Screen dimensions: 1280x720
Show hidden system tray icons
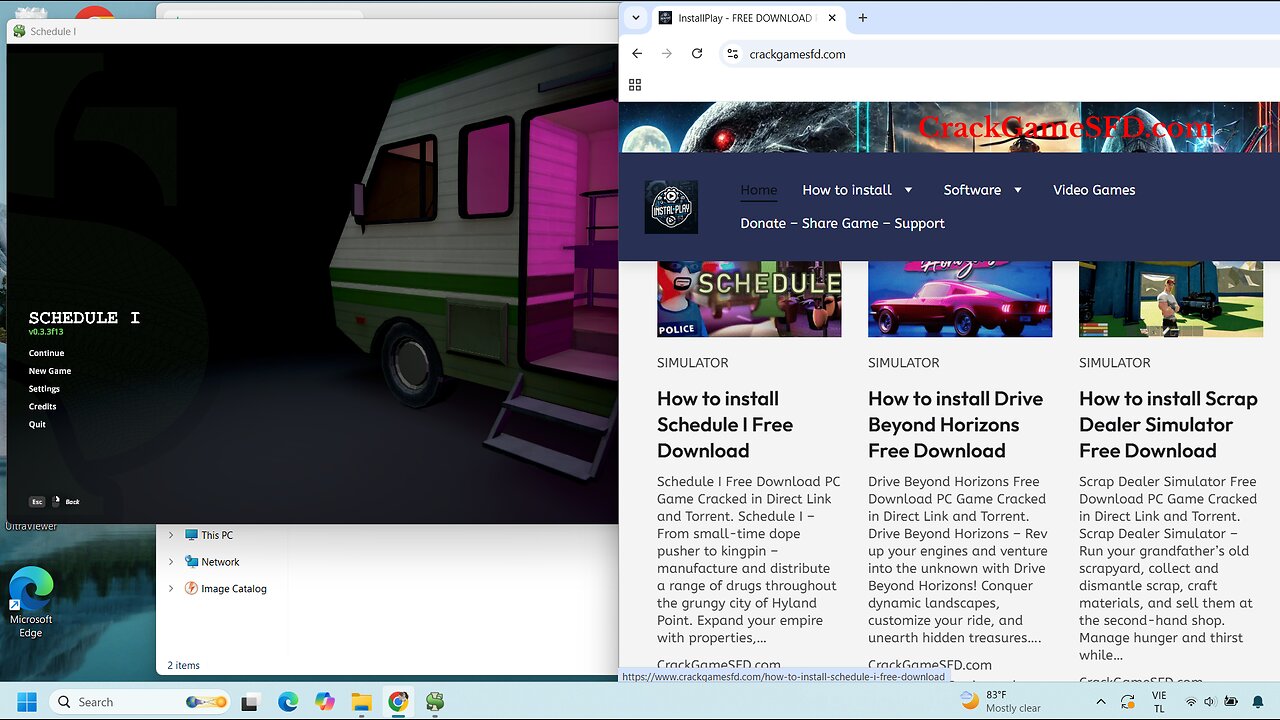(x=1101, y=702)
